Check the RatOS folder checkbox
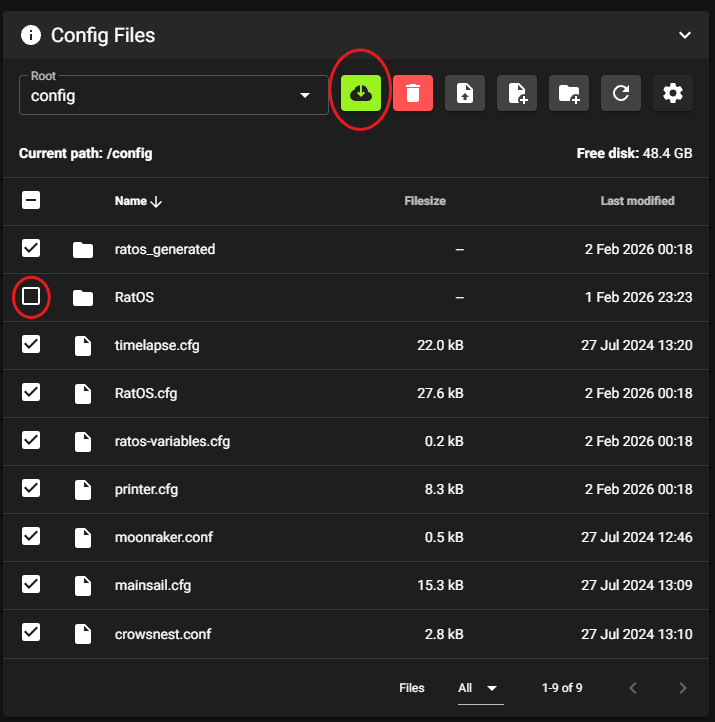 pos(31,296)
